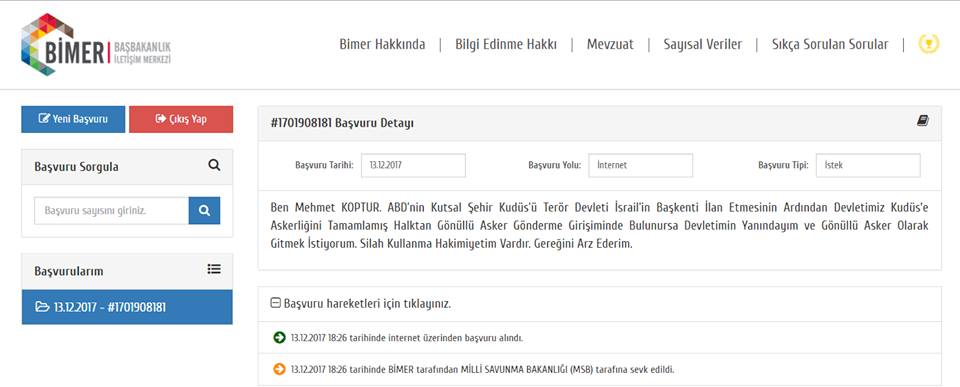Click the Başvuru Tarihi field
This screenshot has width=960, height=387.
413,165
